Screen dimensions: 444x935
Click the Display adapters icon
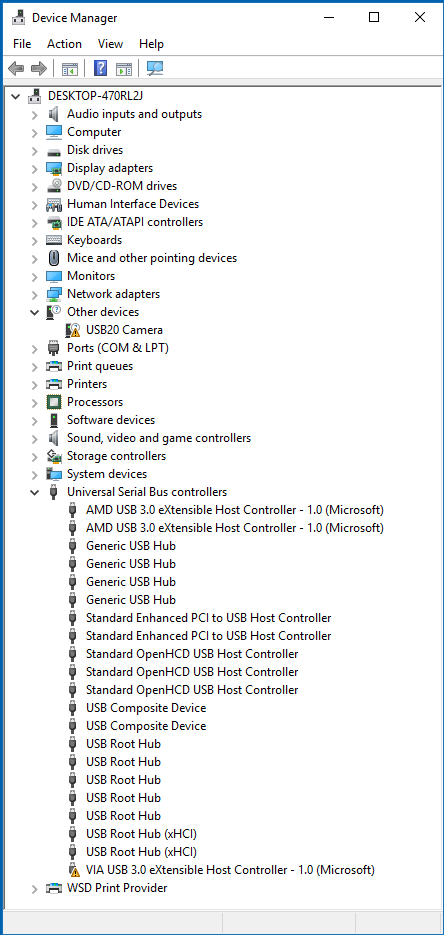point(54,168)
